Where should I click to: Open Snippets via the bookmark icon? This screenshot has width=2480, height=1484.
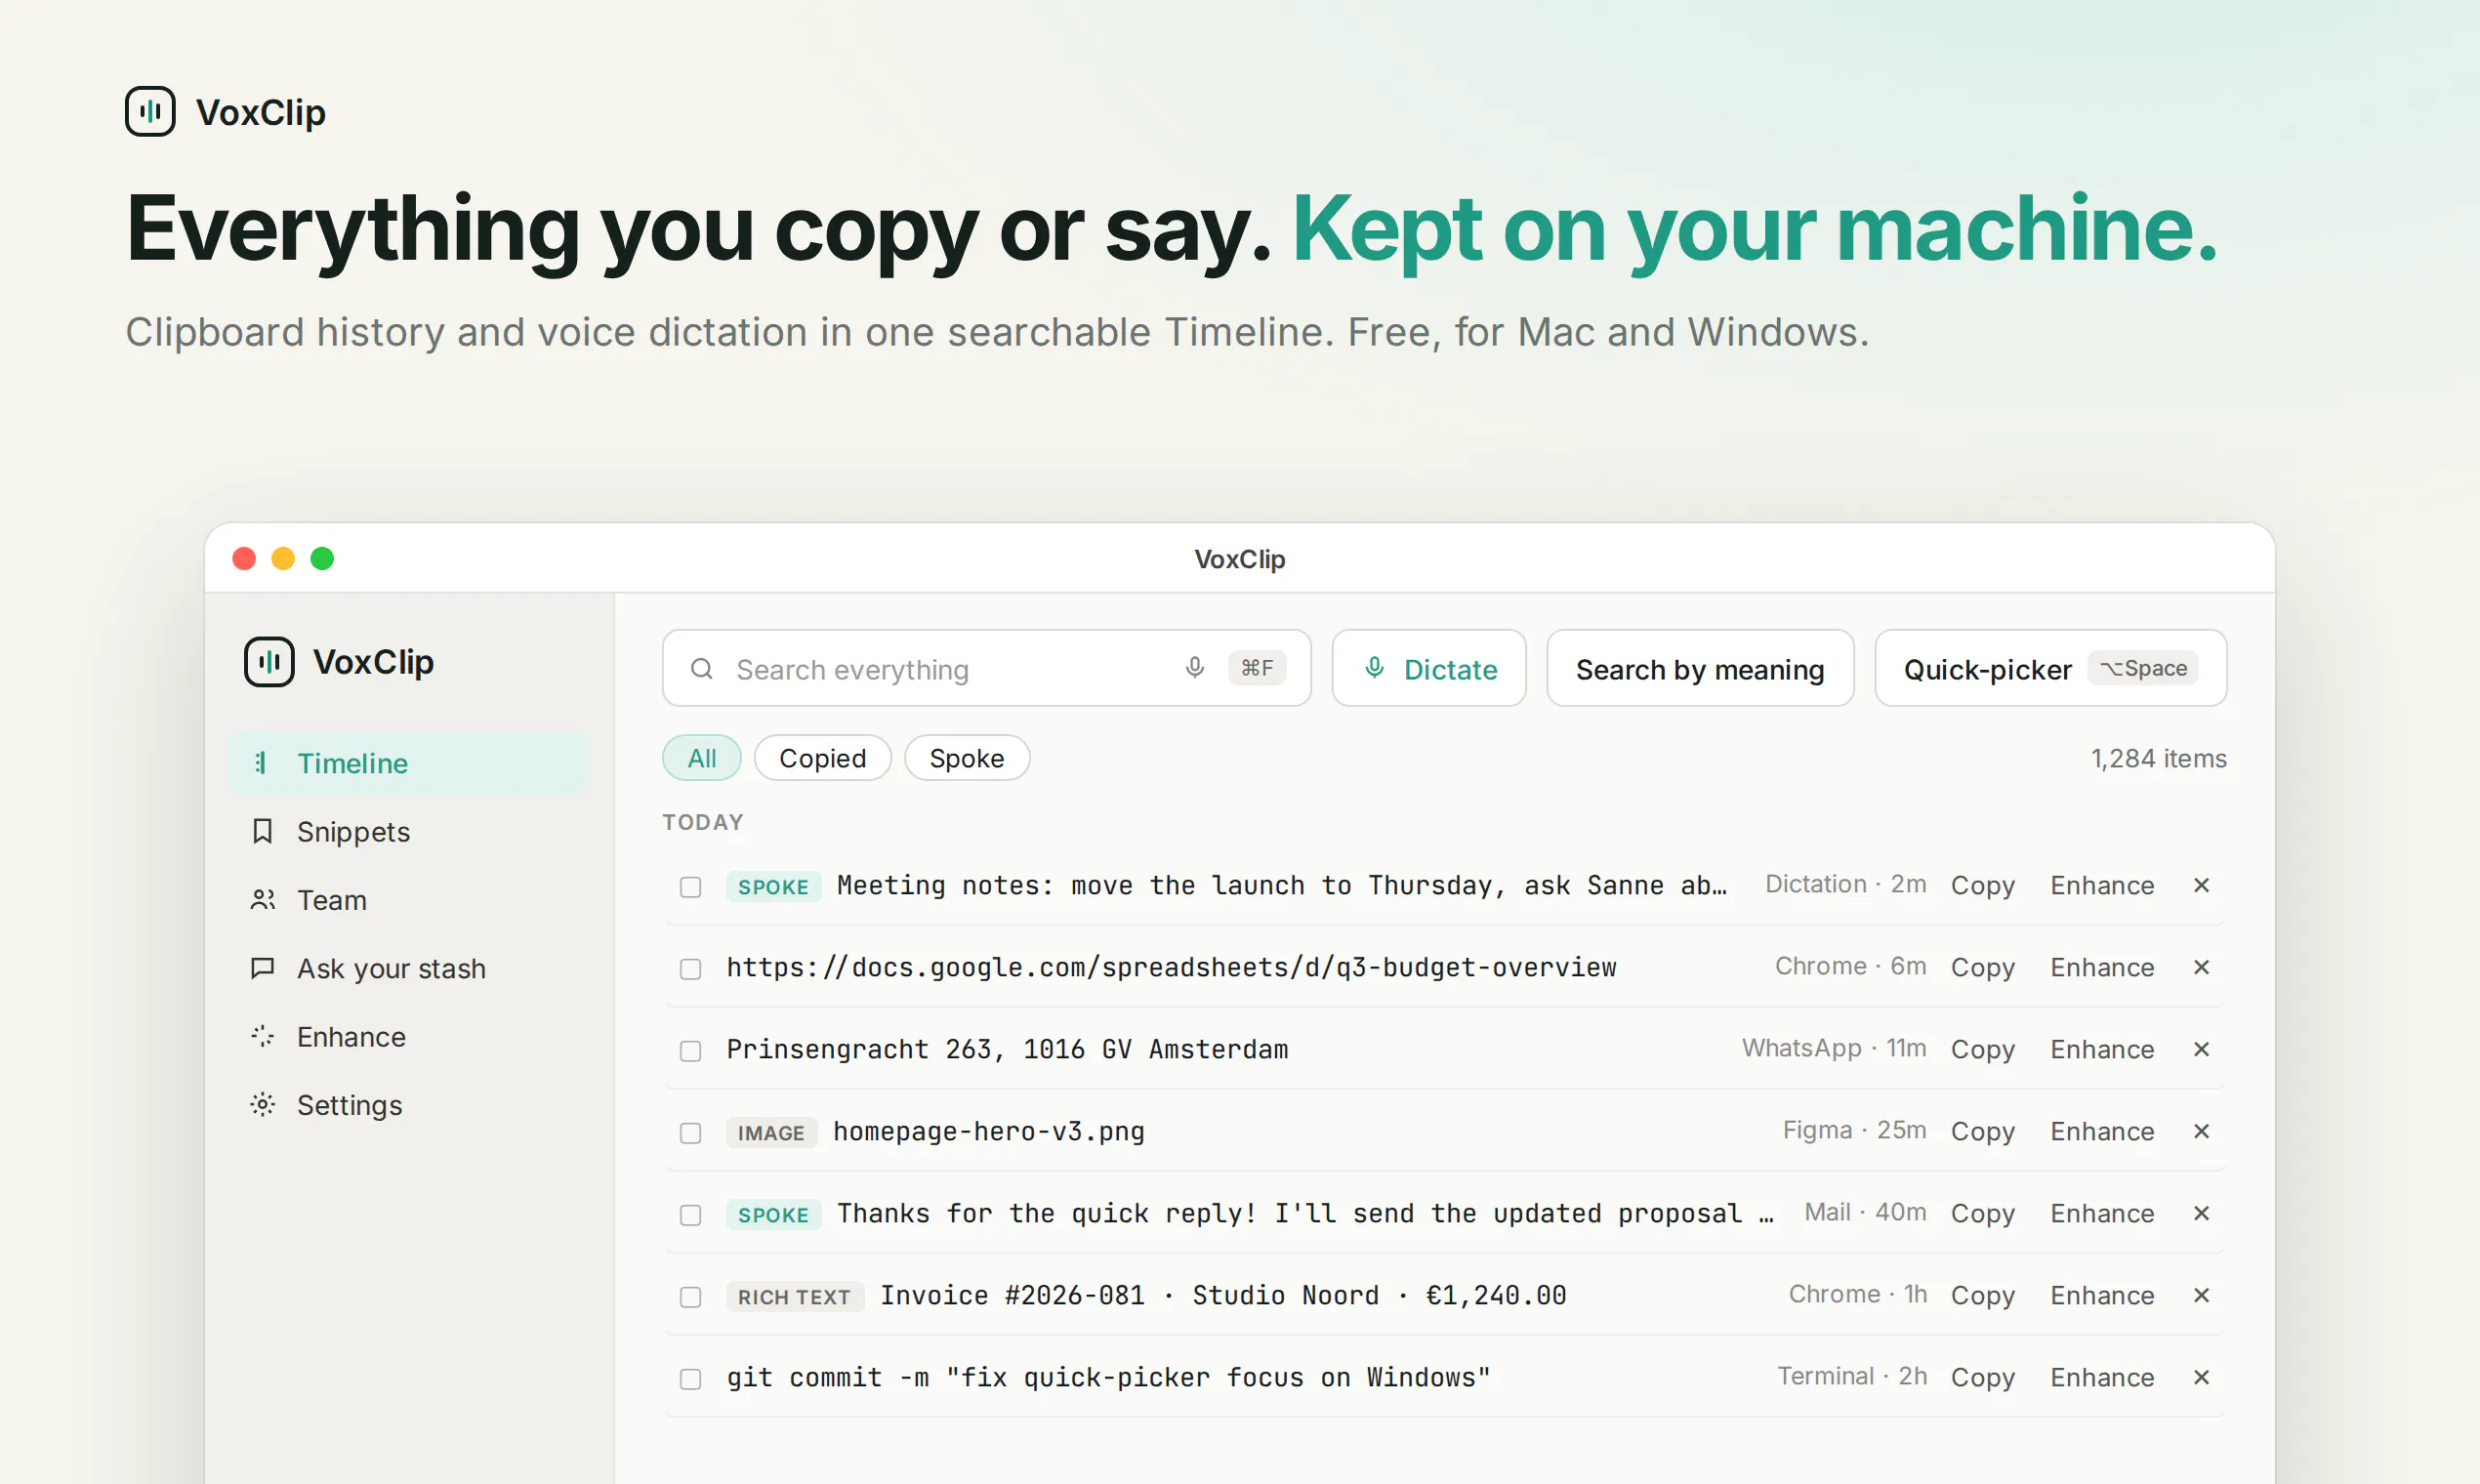click(x=262, y=831)
